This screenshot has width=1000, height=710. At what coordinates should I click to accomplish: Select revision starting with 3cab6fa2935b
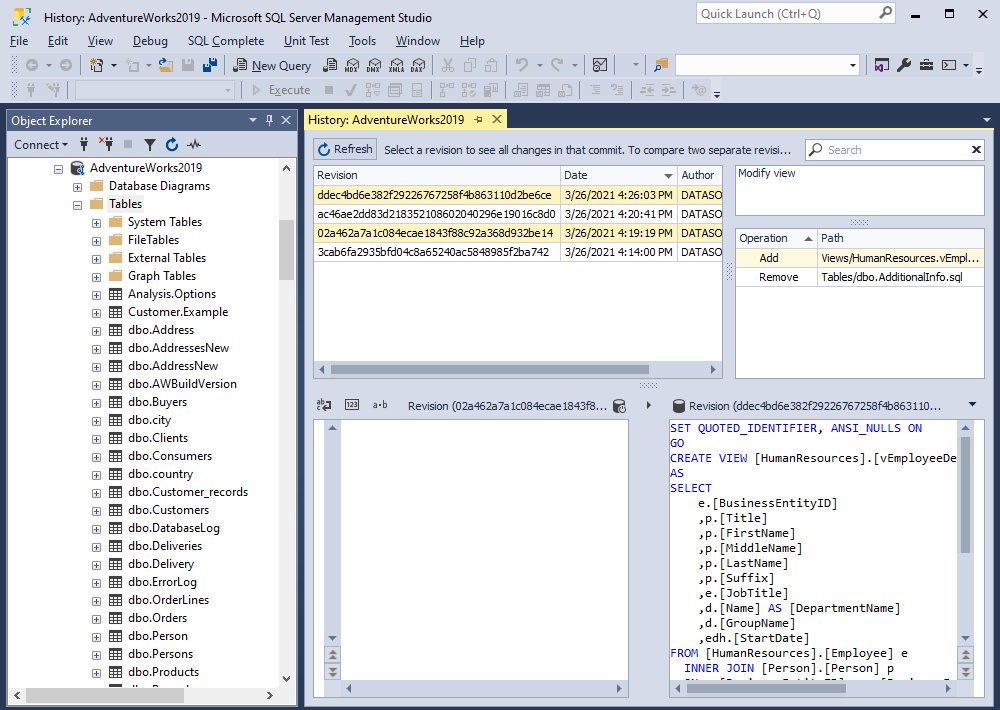click(518, 253)
